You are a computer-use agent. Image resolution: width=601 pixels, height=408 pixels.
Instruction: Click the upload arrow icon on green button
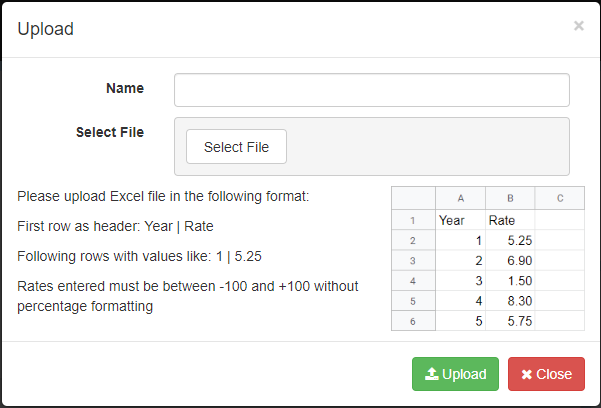(432, 374)
